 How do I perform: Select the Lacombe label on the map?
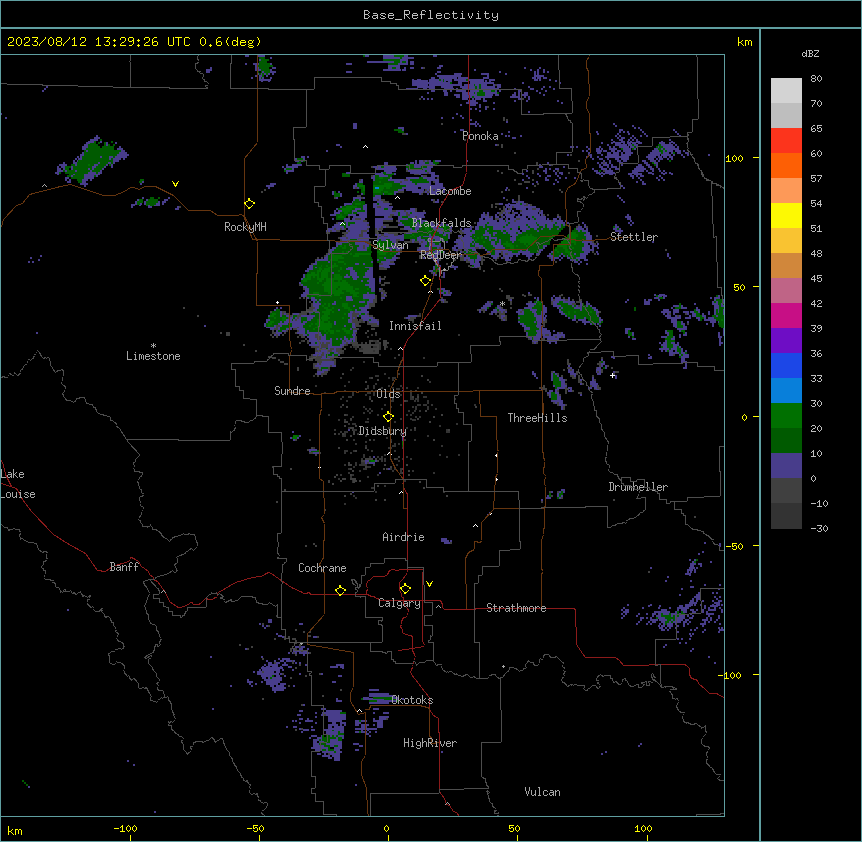point(450,191)
